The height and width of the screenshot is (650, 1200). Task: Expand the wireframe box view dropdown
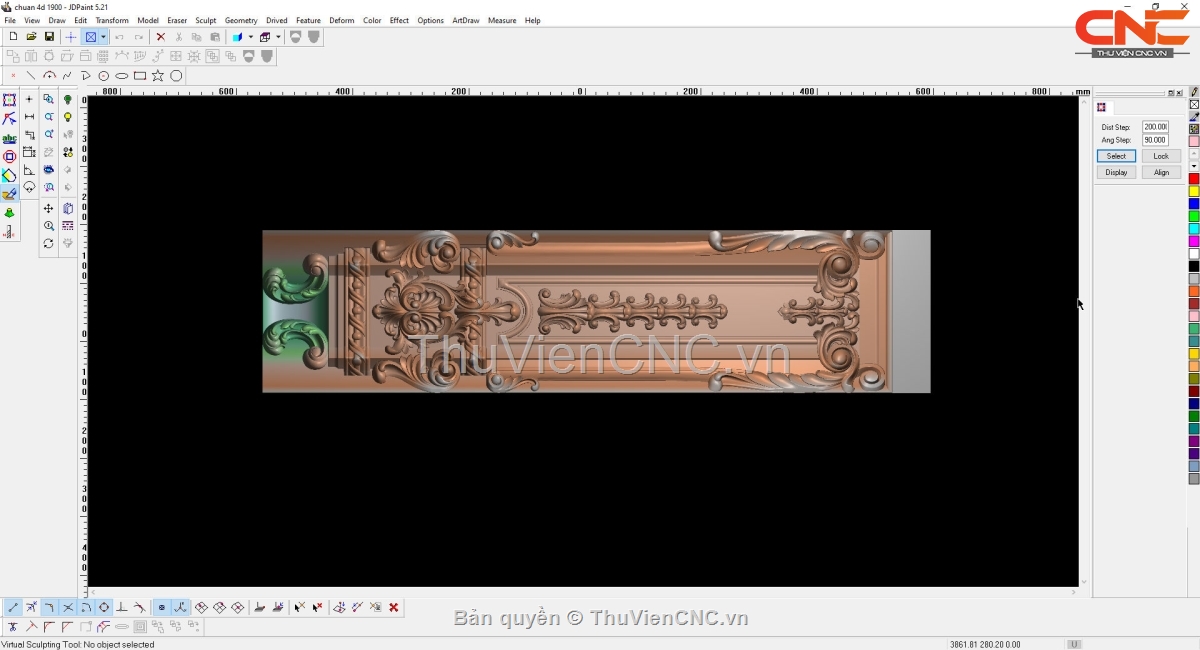(x=278, y=37)
